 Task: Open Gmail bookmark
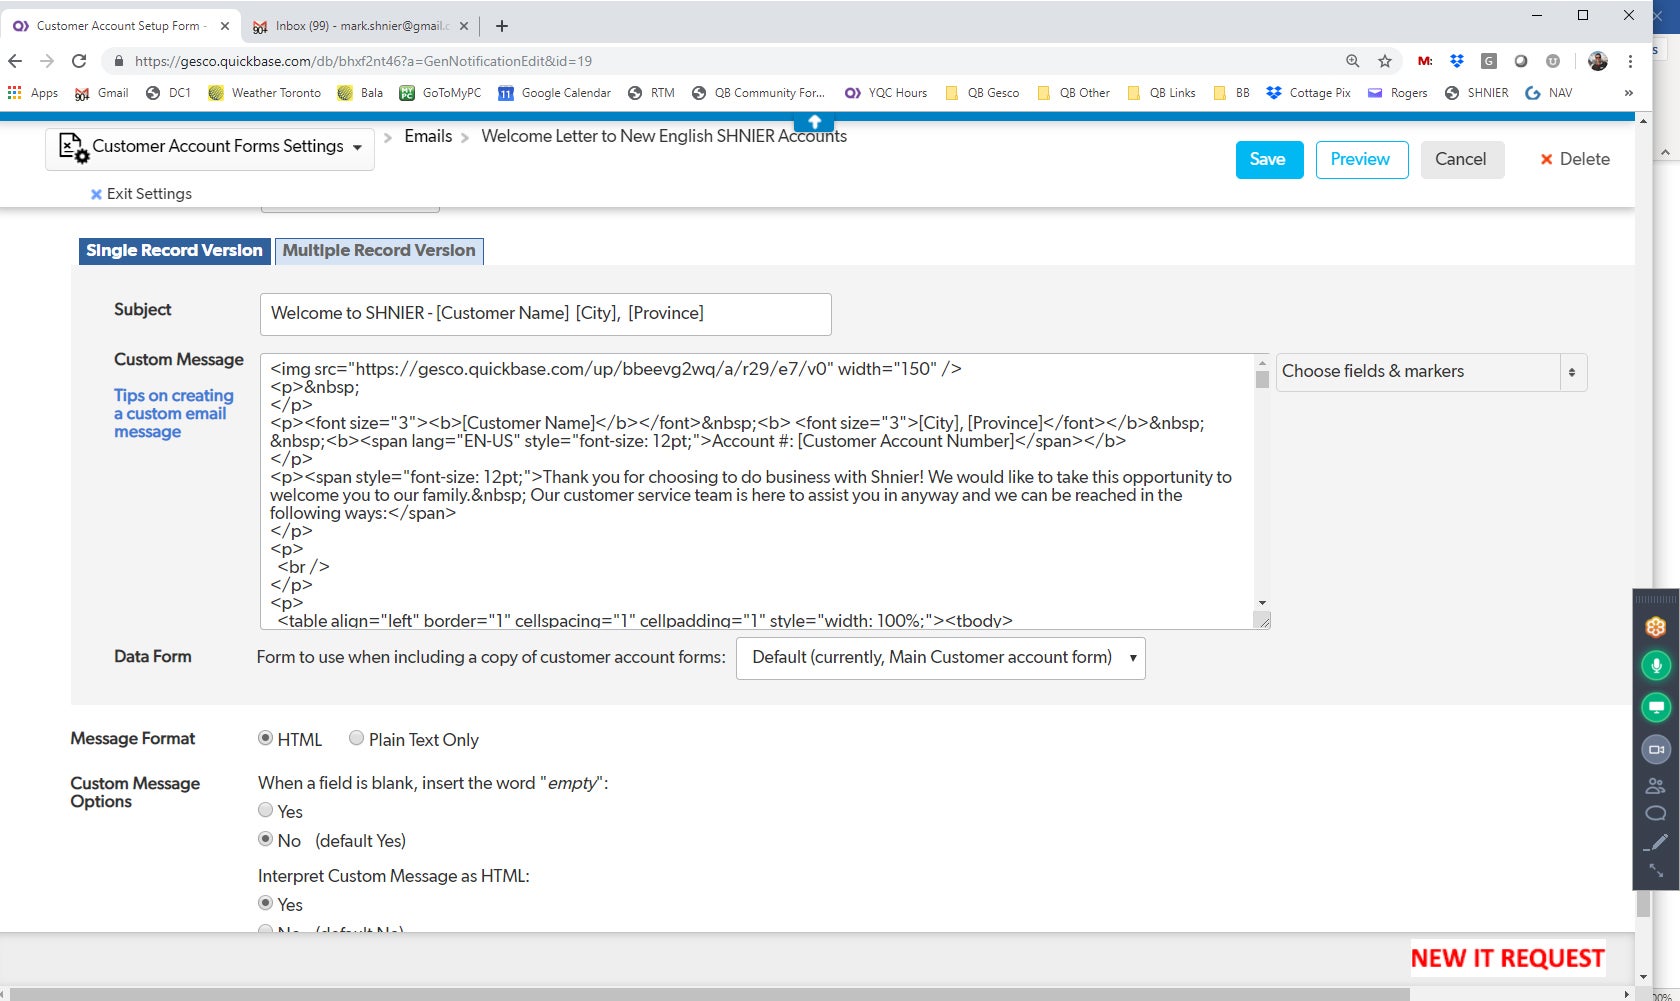point(102,93)
